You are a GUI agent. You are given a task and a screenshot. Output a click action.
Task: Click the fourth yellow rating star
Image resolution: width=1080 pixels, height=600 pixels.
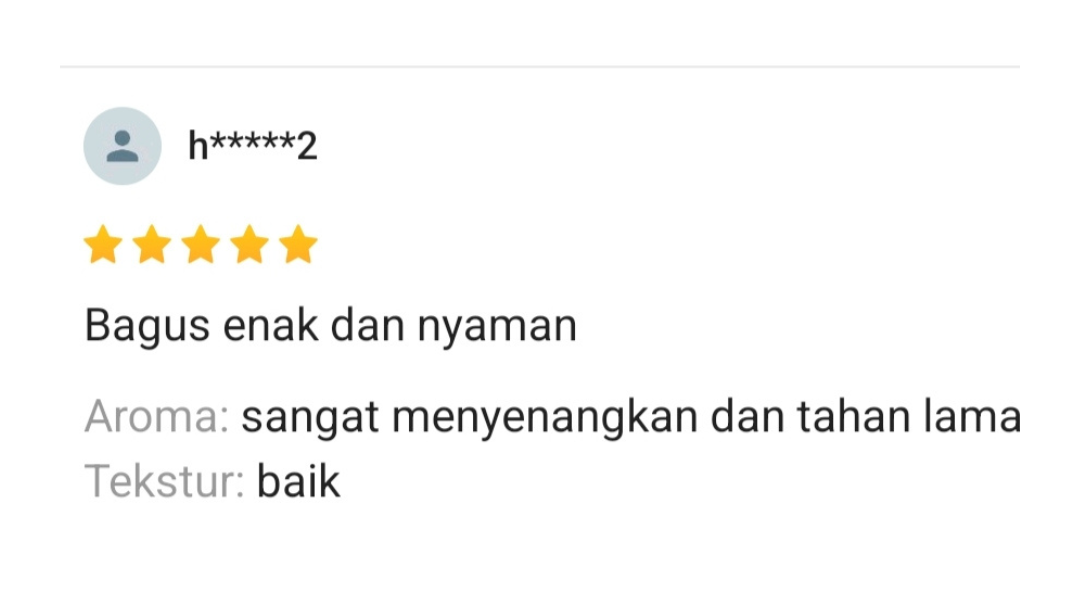point(249,245)
